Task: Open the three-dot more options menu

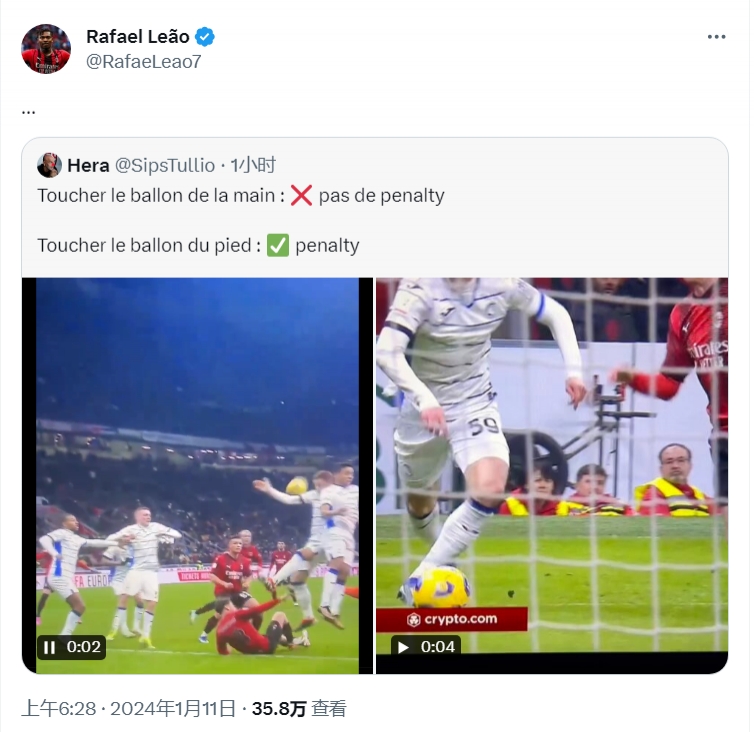Action: [716, 37]
